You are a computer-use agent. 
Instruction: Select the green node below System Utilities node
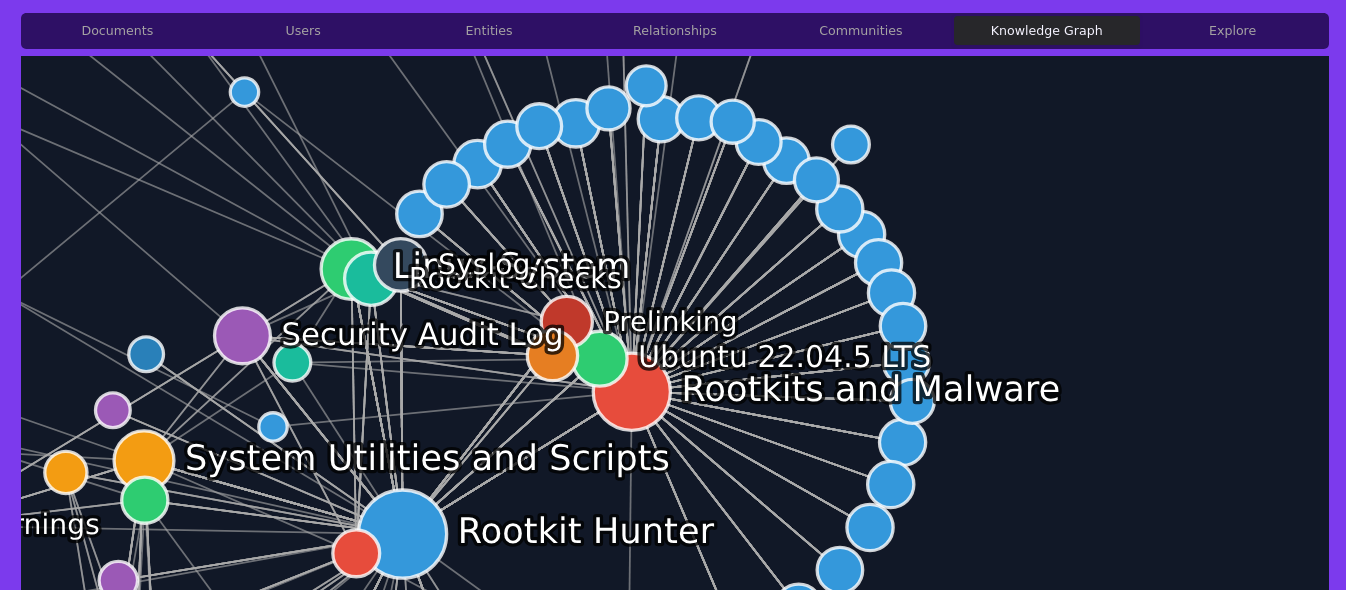(145, 499)
